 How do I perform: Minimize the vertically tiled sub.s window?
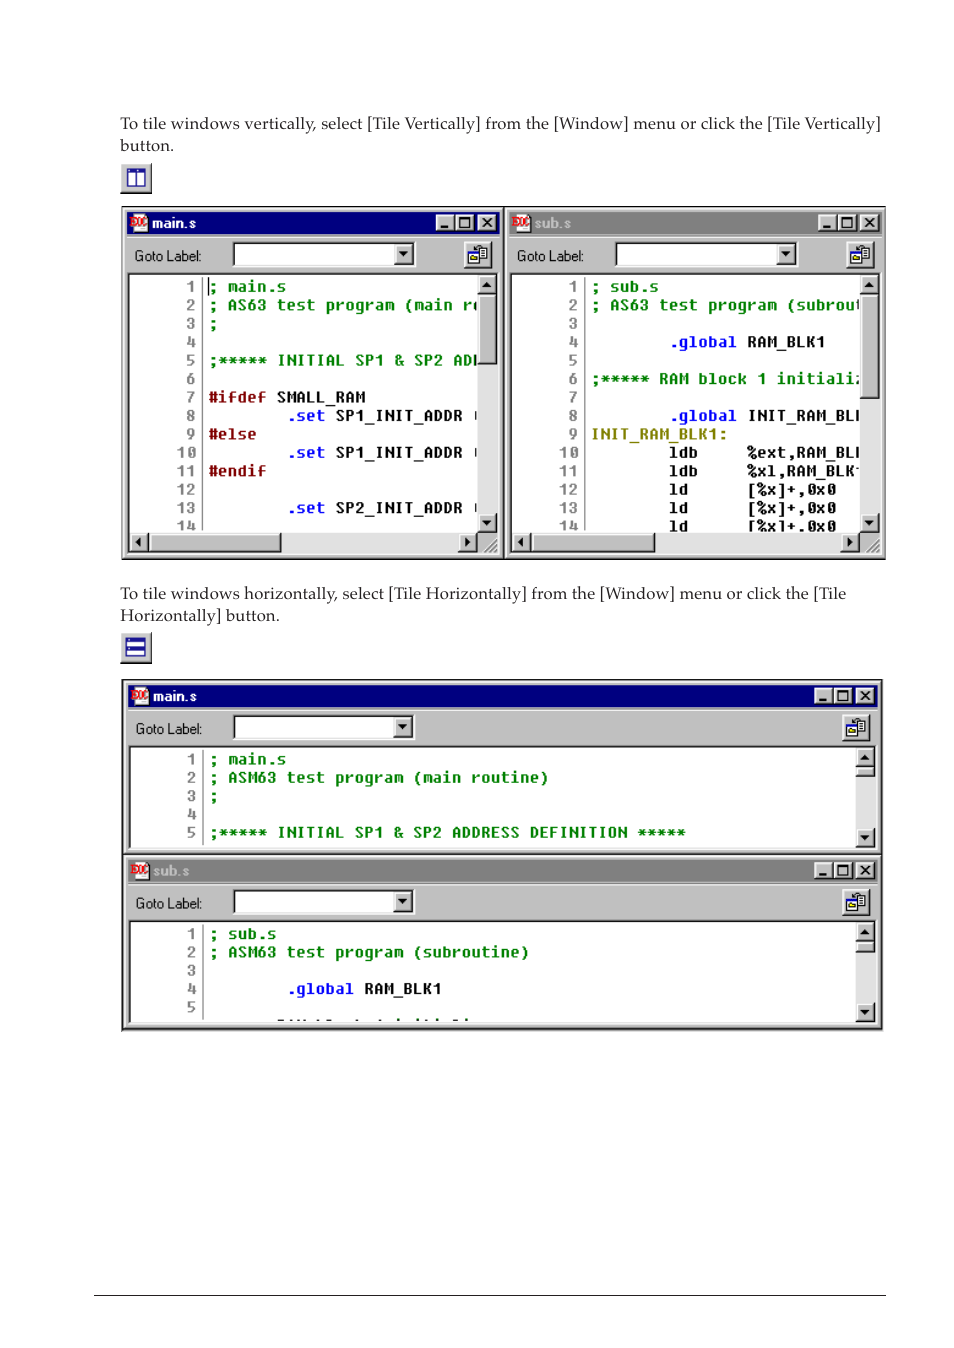click(x=826, y=223)
